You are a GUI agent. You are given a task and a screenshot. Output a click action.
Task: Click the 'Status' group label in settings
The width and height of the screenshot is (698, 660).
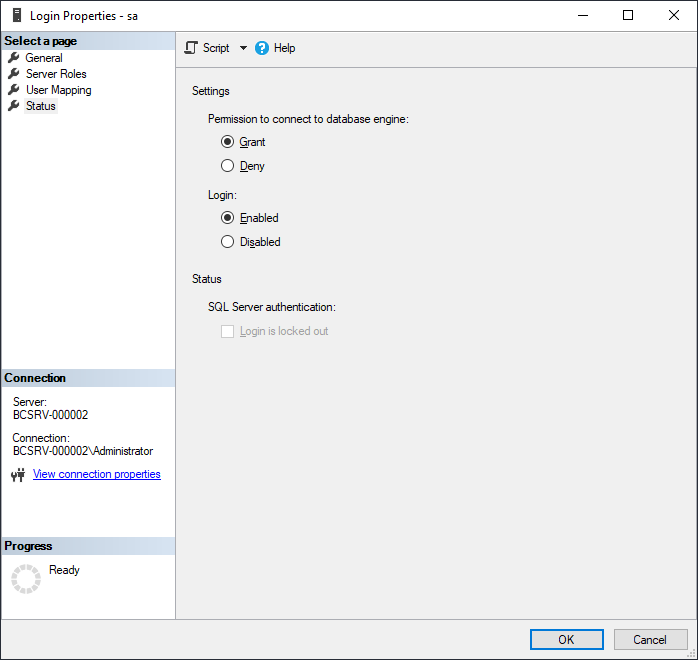(207, 279)
